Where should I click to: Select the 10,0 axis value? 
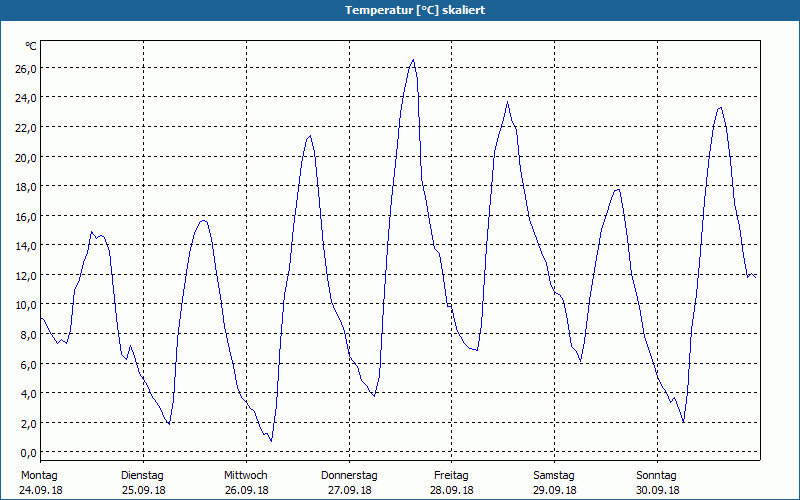(26, 305)
